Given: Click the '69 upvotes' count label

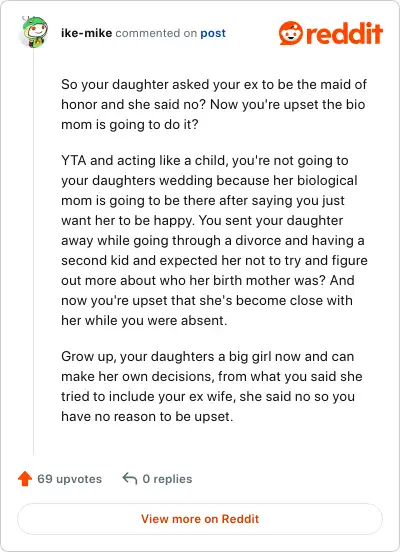Looking at the screenshot, I should click(x=70, y=479).
